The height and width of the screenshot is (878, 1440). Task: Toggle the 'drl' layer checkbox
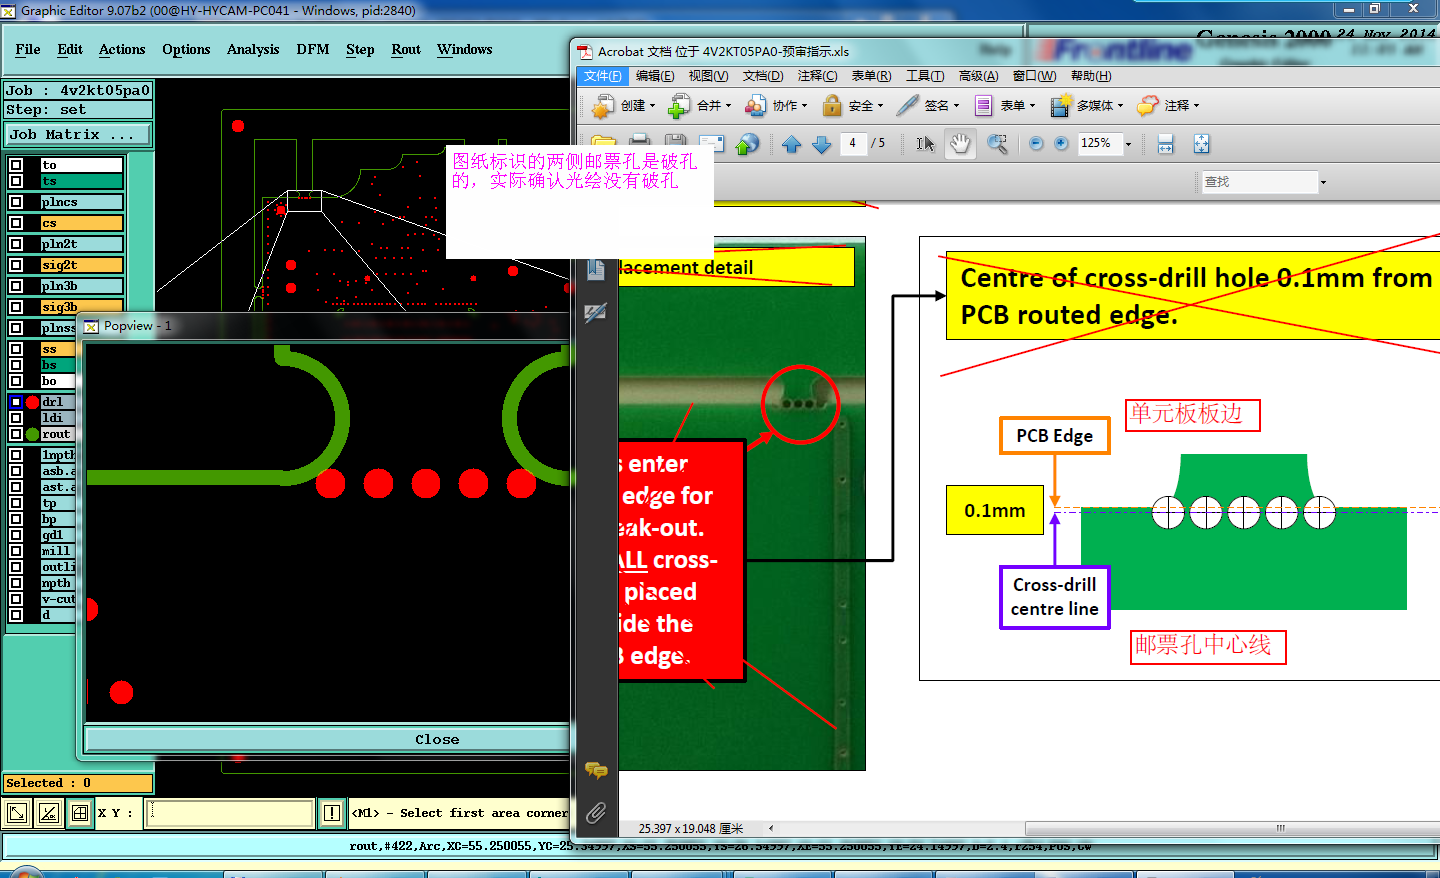[16, 402]
